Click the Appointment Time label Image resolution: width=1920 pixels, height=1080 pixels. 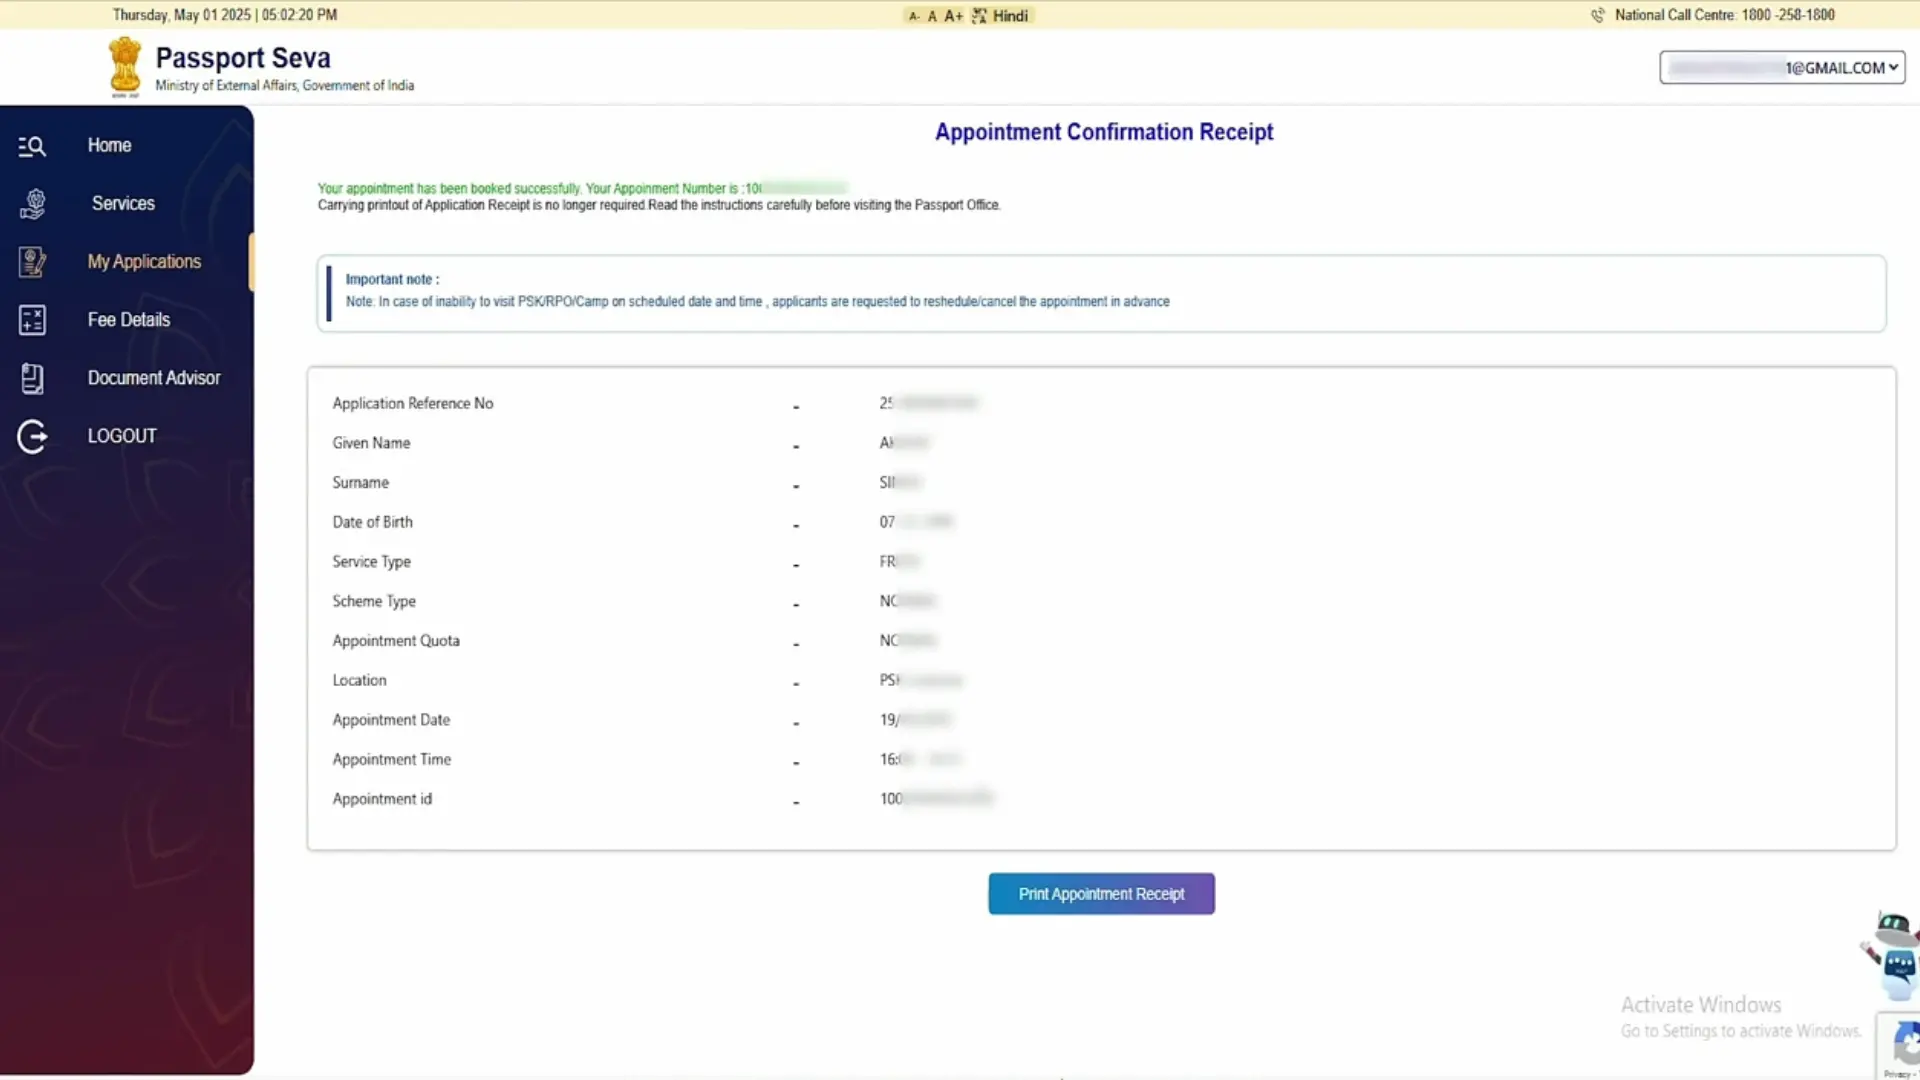392,760
